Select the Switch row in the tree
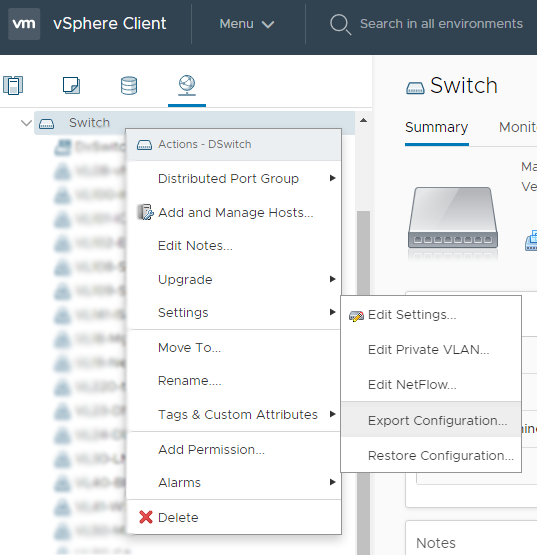 (x=194, y=123)
